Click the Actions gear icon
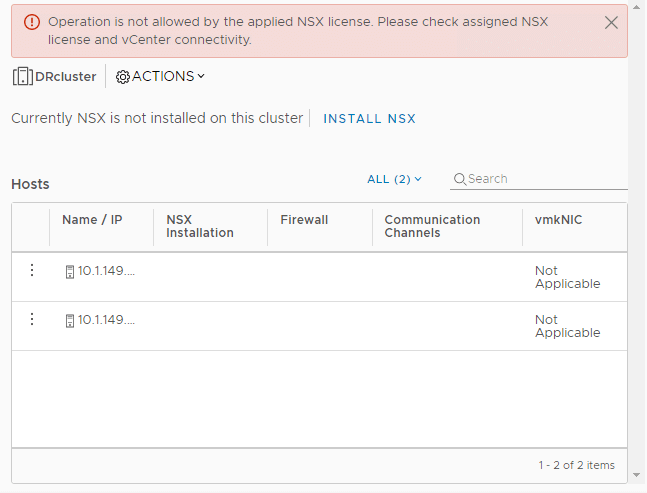The image size is (647, 493). point(123,77)
